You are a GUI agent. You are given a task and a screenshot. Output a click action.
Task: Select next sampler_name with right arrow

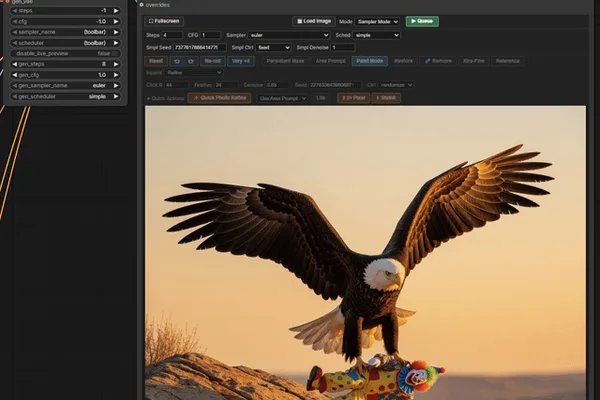(x=116, y=32)
